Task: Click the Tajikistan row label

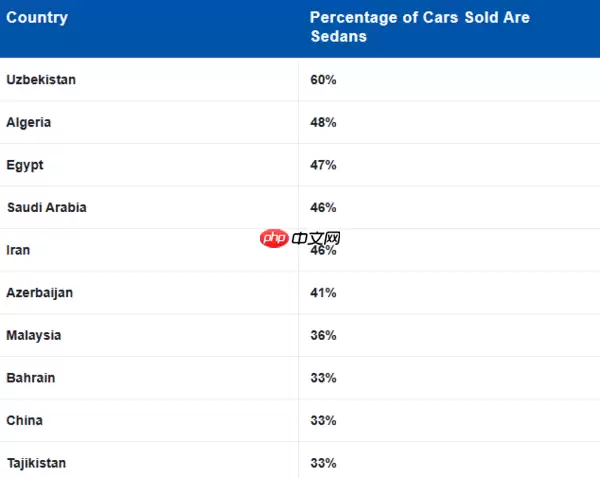Action: pos(37,463)
